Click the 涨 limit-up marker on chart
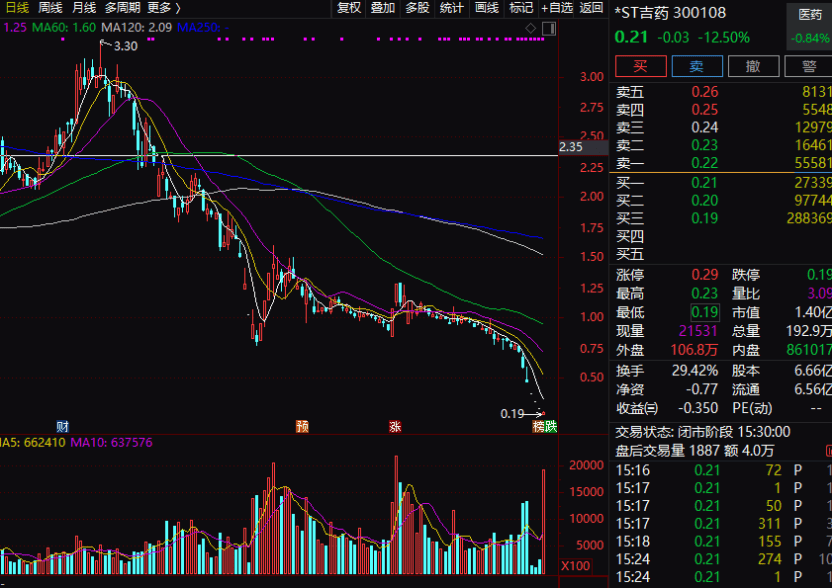This screenshot has height=588, width=832. pyautogui.click(x=395, y=426)
